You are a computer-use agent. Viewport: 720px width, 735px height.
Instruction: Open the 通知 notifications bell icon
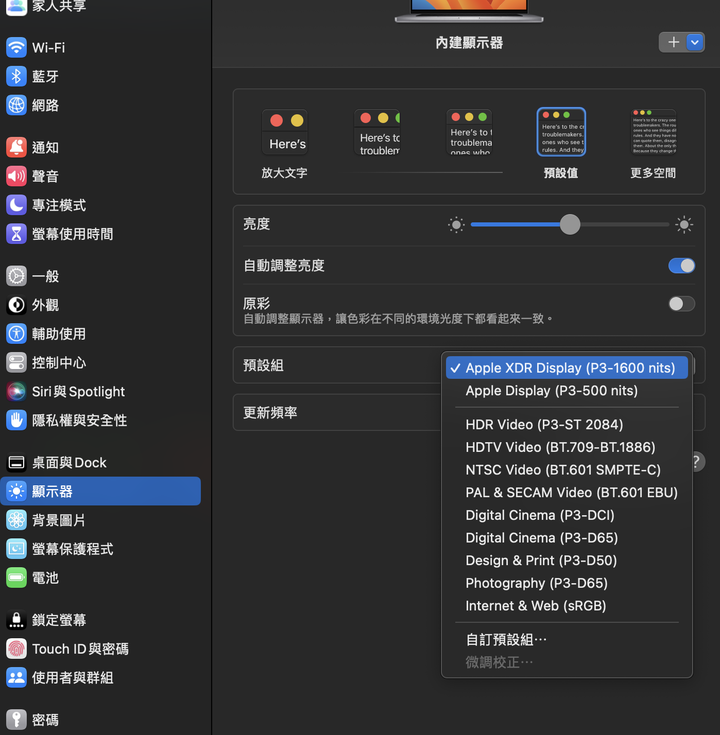(16, 147)
